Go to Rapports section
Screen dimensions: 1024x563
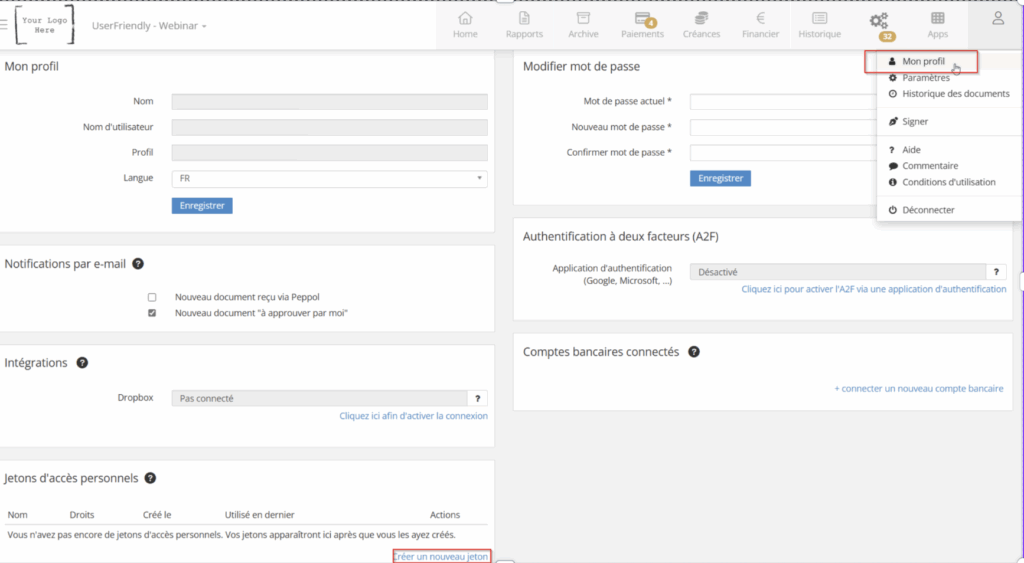[x=524, y=25]
